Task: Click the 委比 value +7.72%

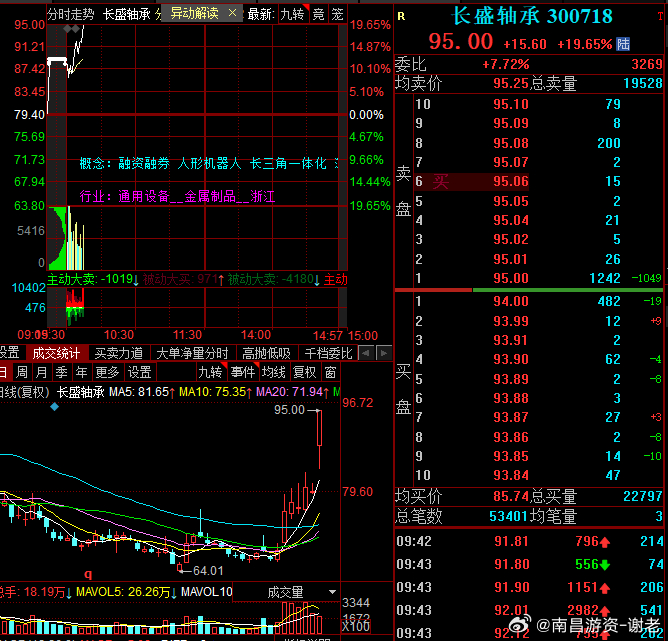Action: (x=506, y=64)
